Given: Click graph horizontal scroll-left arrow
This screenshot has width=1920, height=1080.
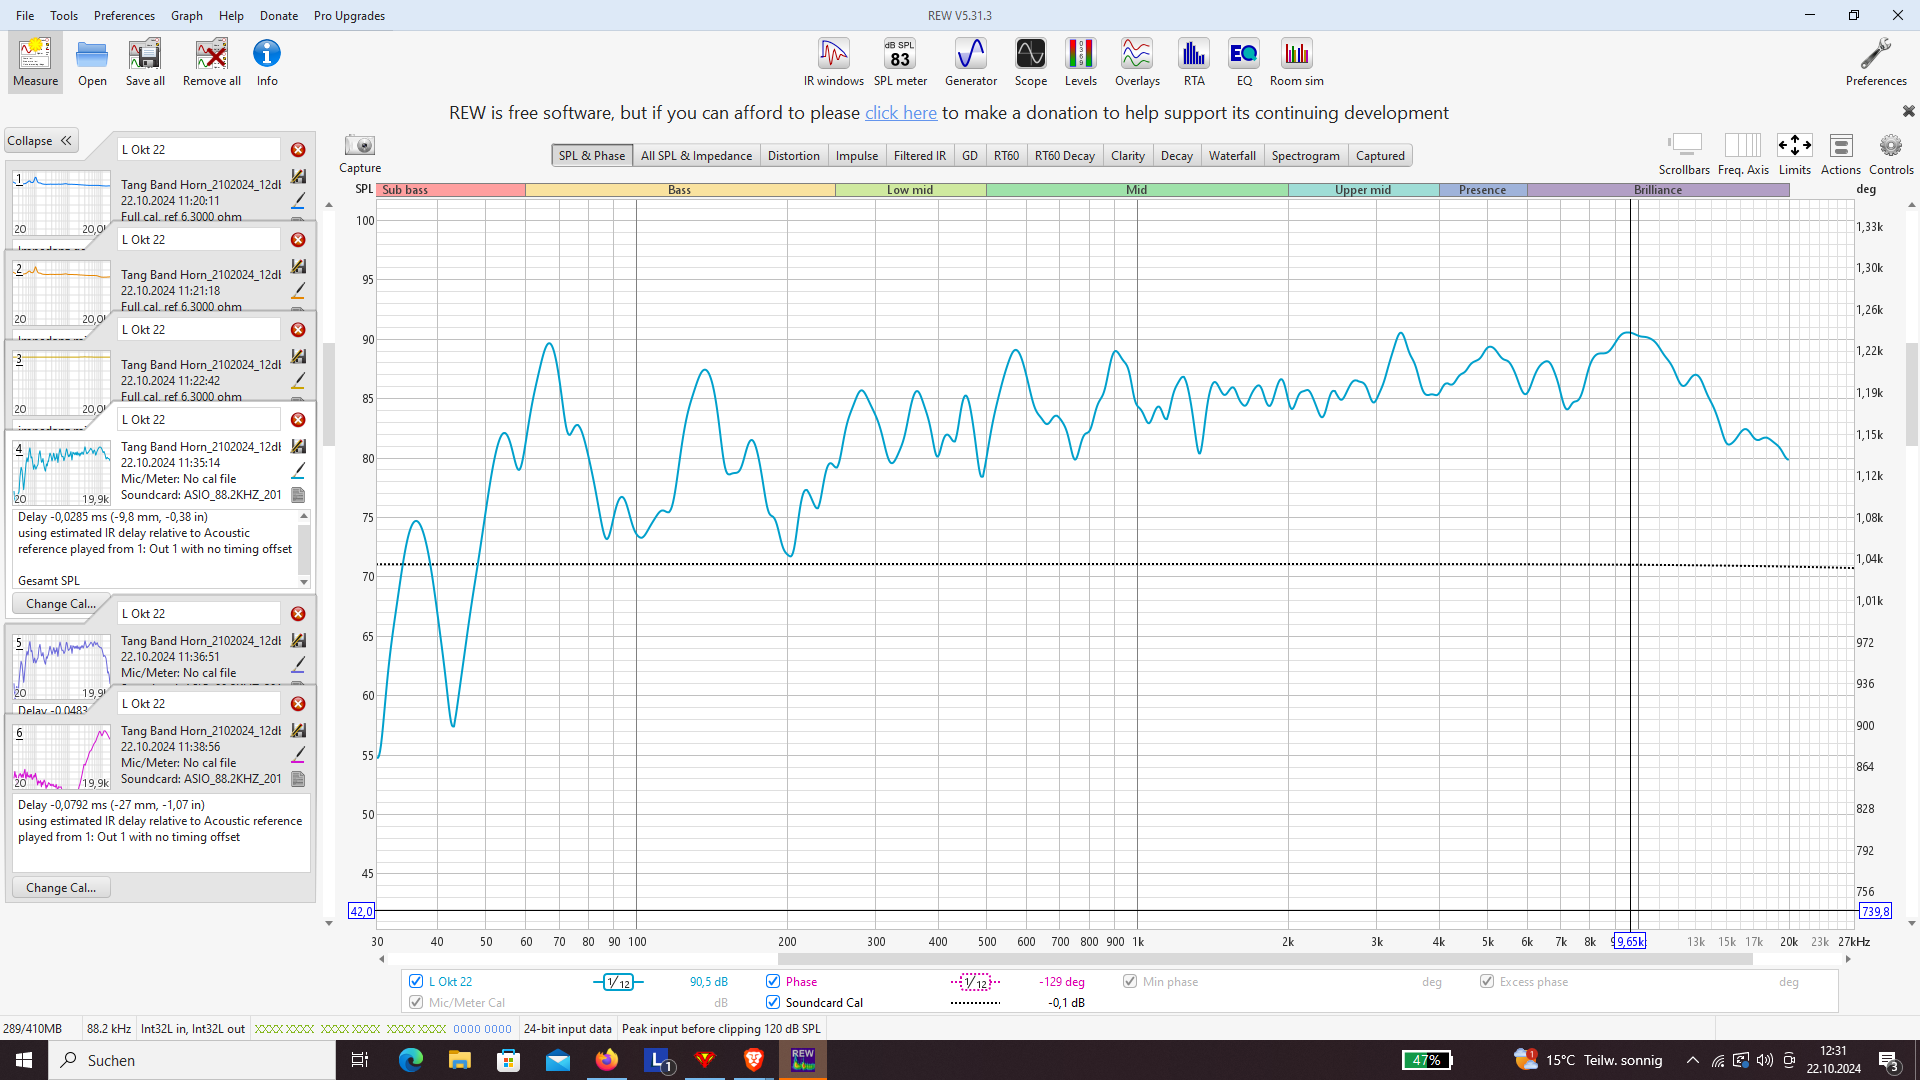Looking at the screenshot, I should (381, 959).
